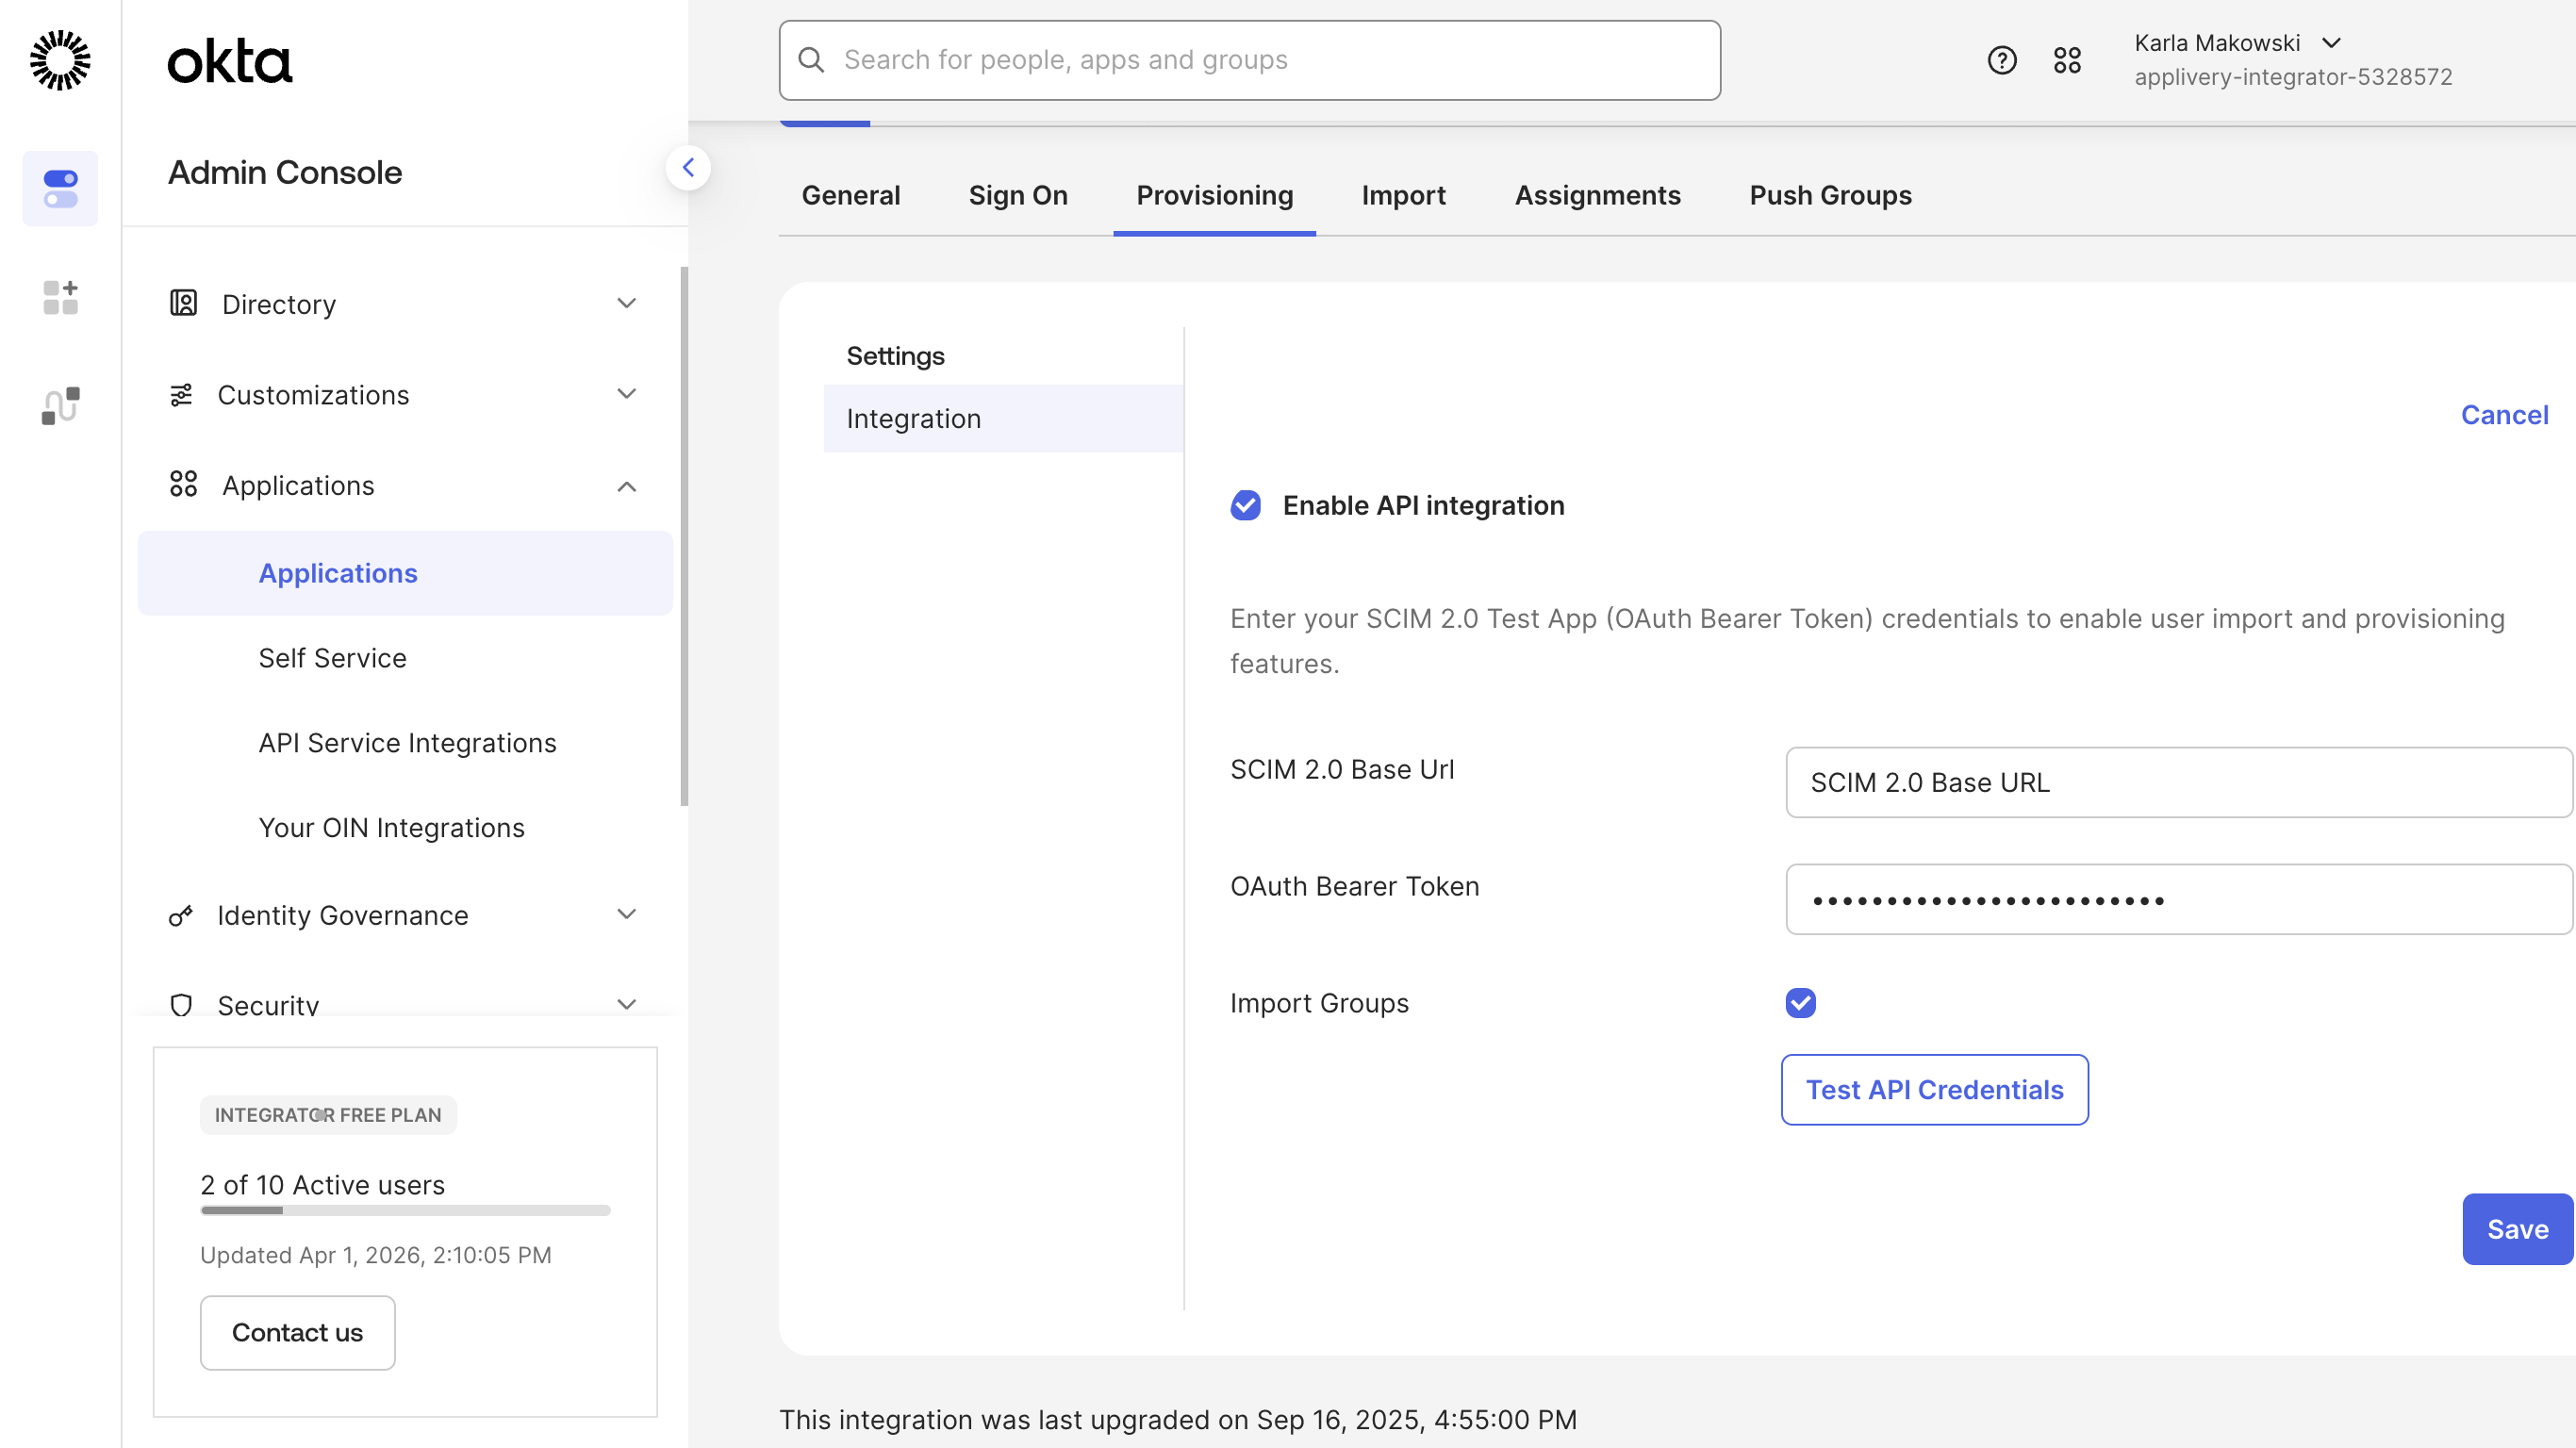Uncheck Enable API integration

[x=1245, y=506]
